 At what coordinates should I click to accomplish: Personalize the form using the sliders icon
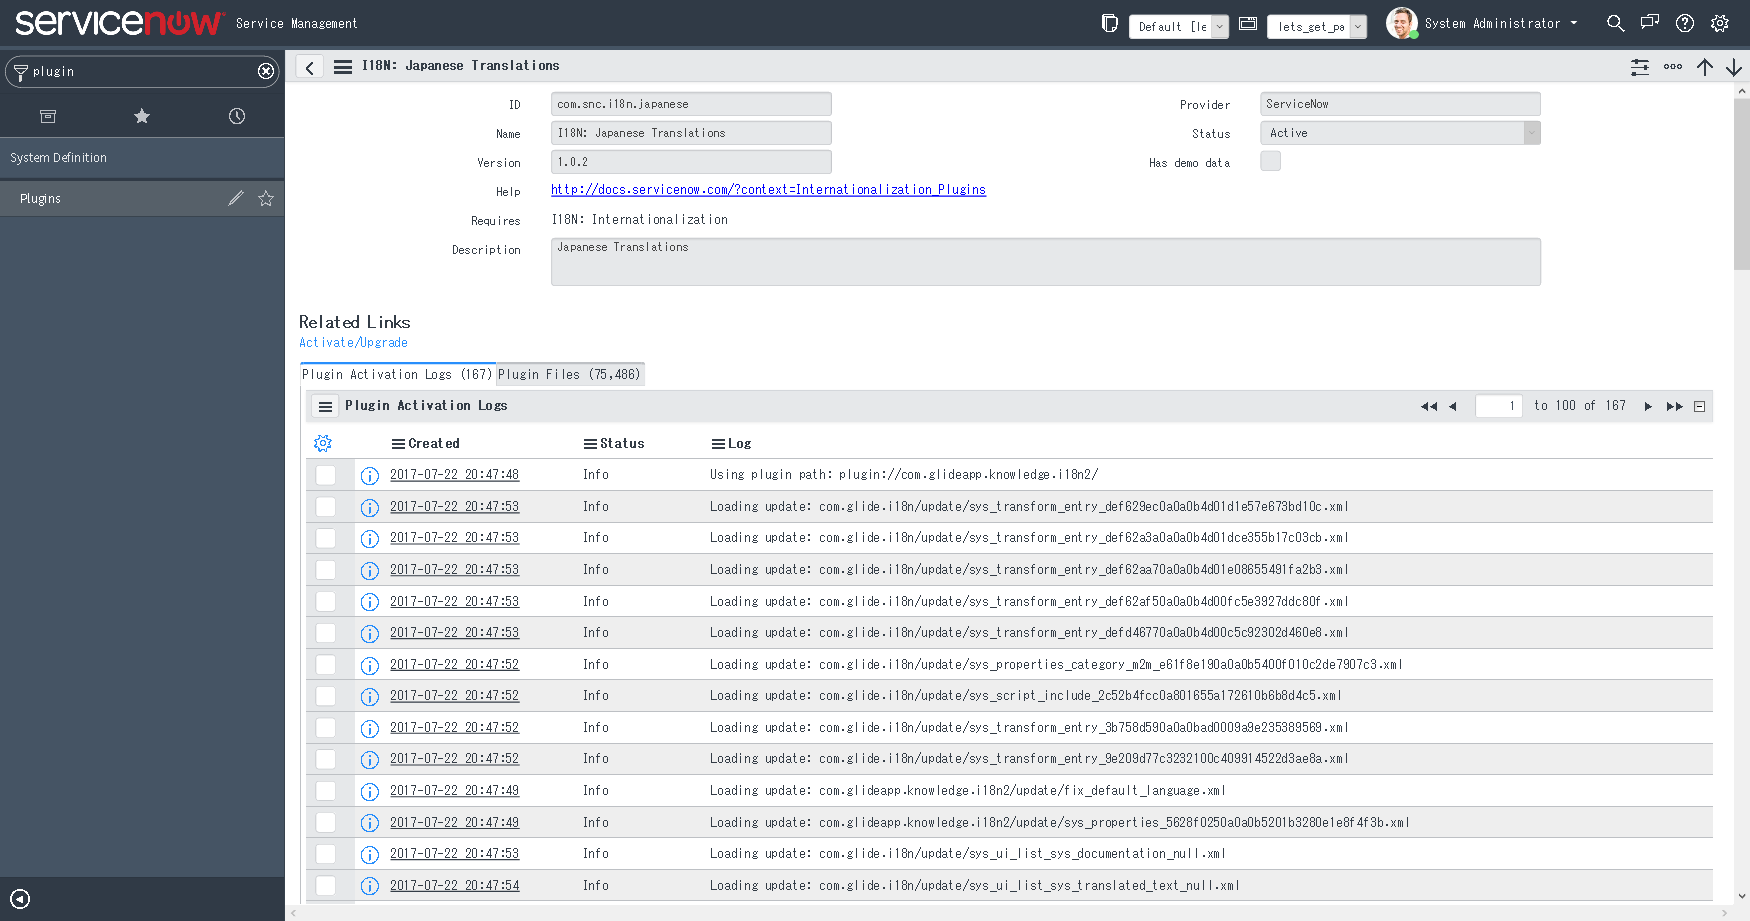point(1640,66)
